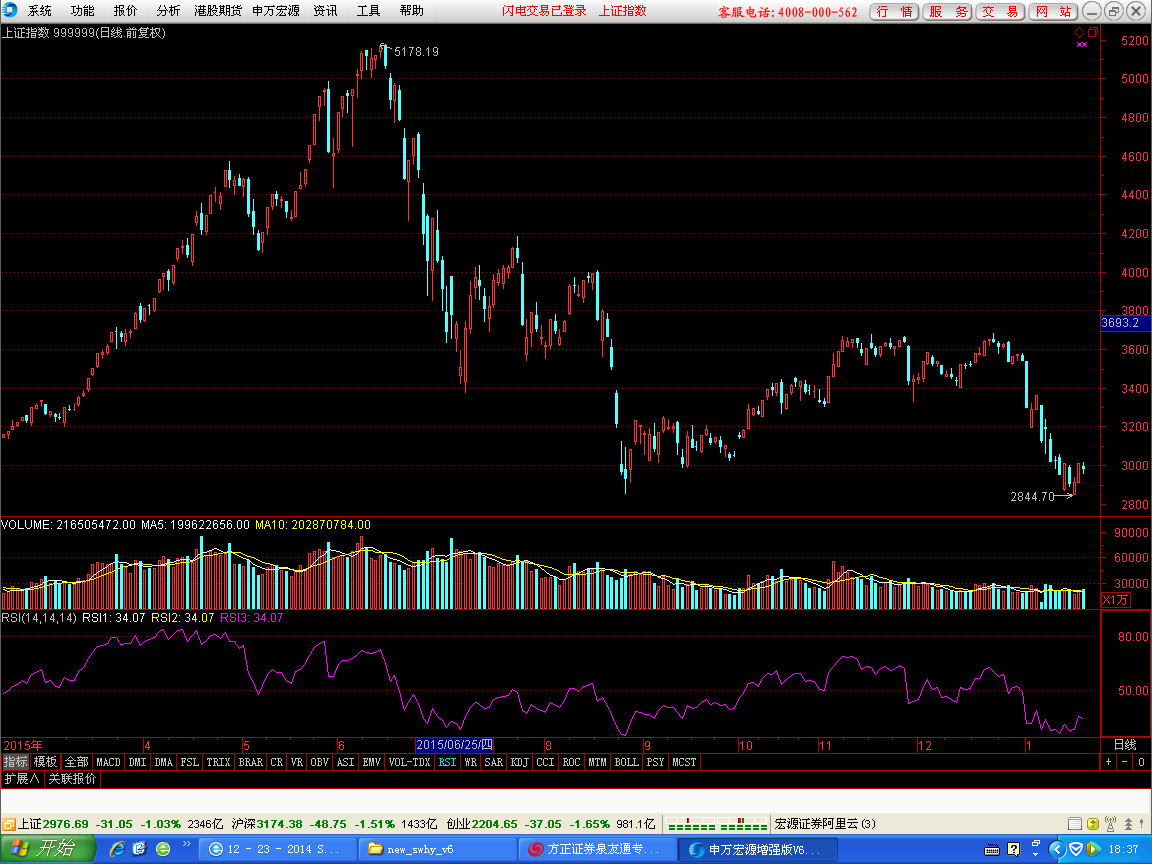Click the antenna signal icon in the status bar
1152x864 pixels.
(x=1110, y=824)
